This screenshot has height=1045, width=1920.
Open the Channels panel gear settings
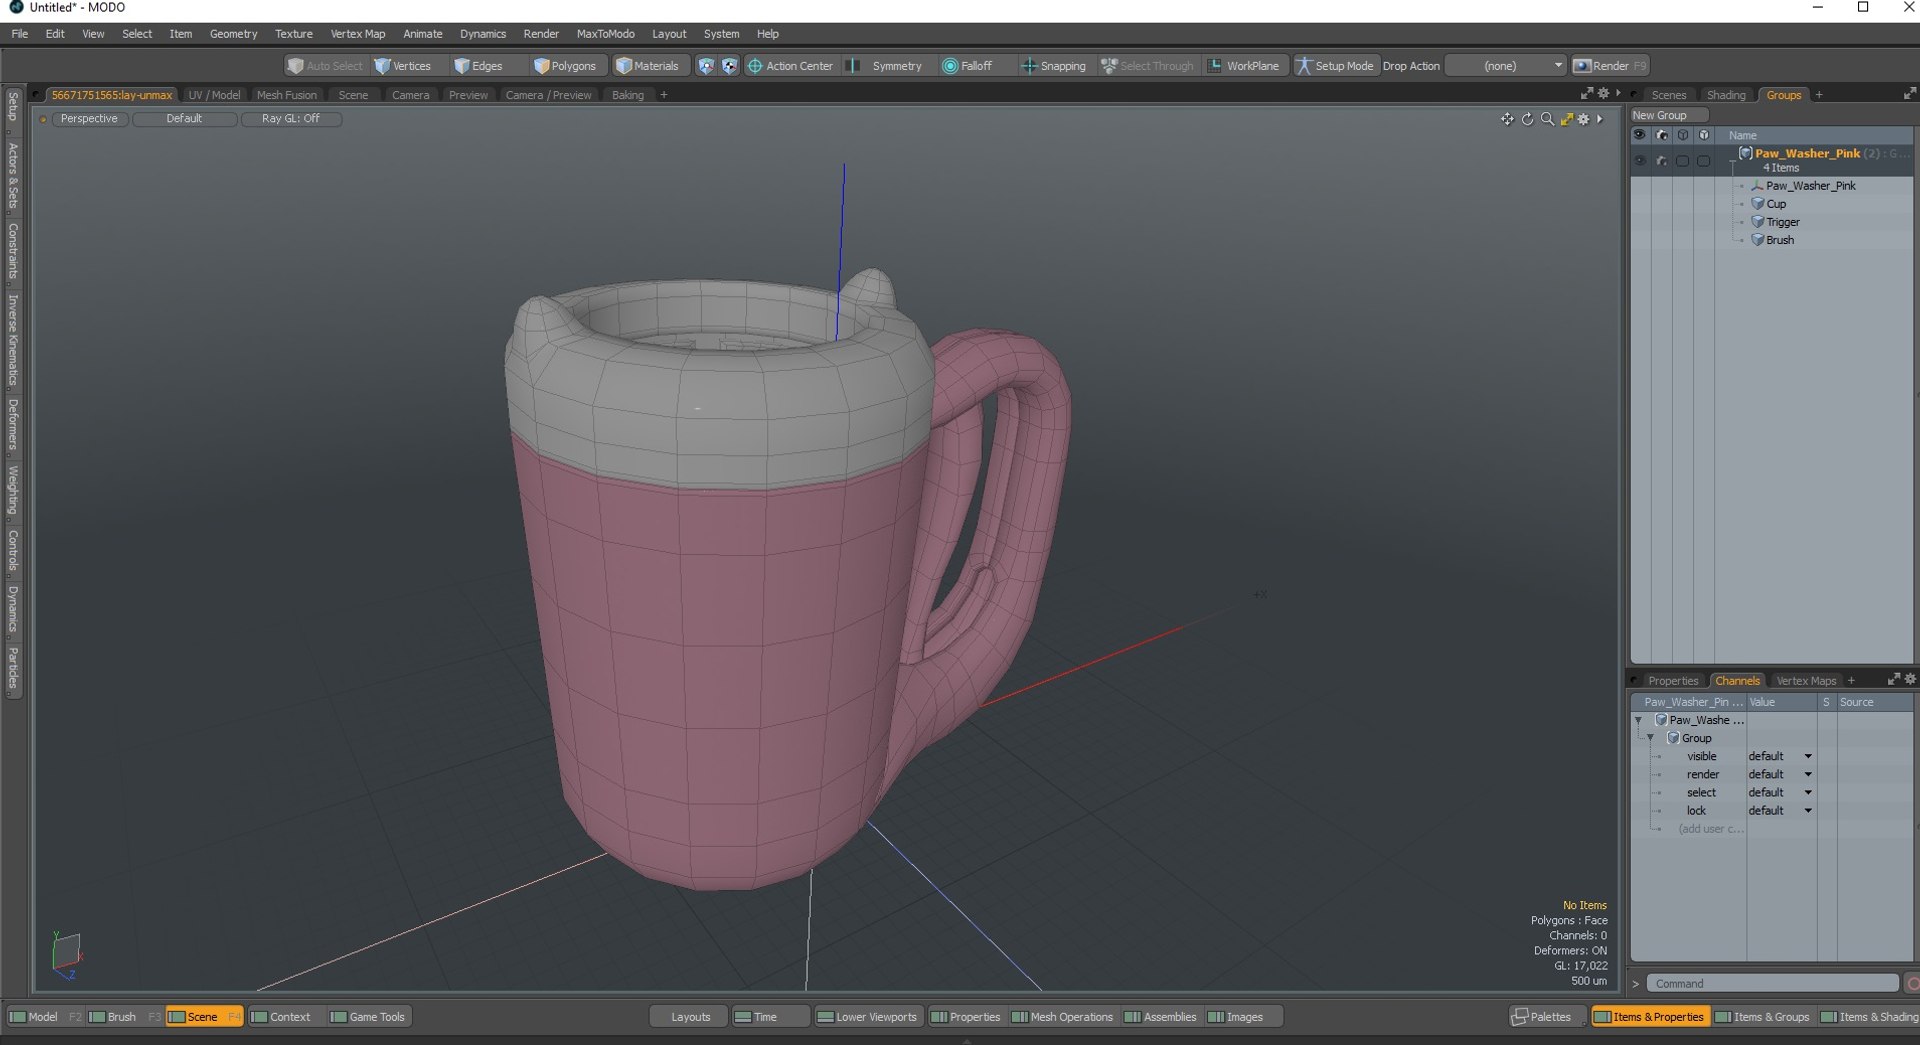(1910, 679)
